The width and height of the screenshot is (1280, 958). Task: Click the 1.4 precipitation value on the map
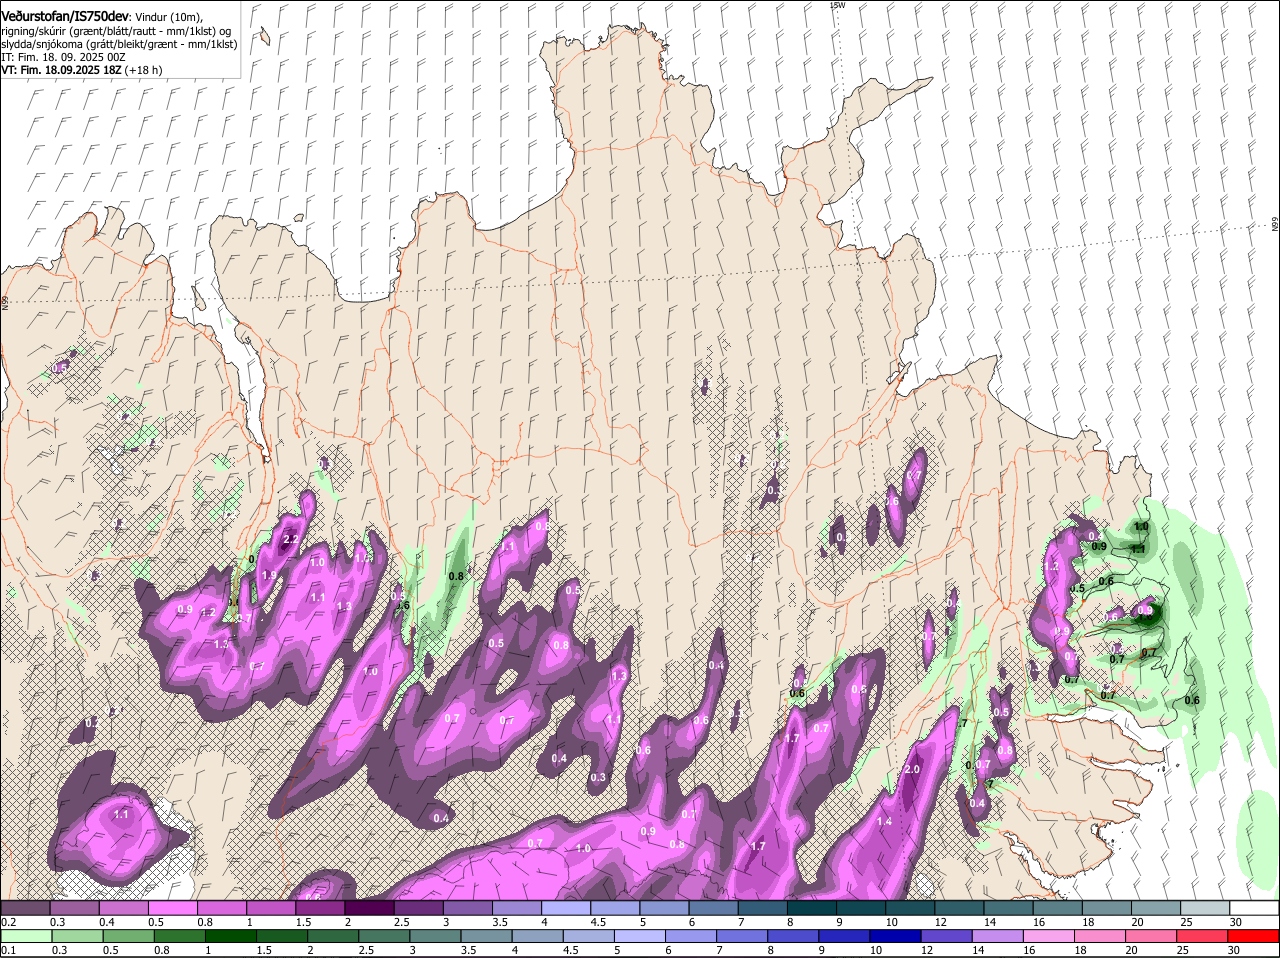coord(884,822)
